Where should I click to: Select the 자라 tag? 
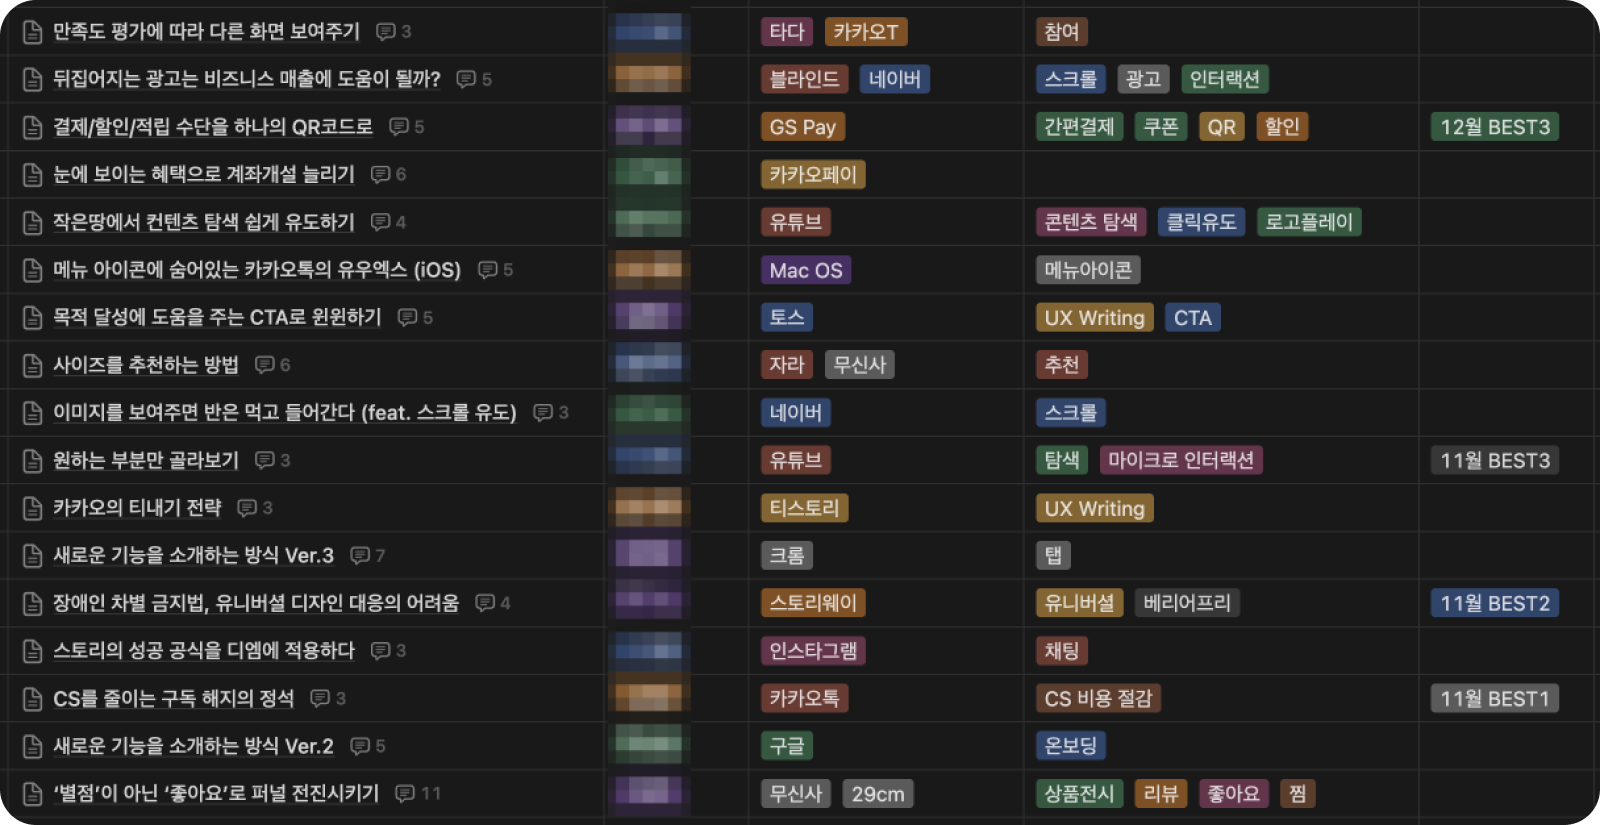[787, 365]
